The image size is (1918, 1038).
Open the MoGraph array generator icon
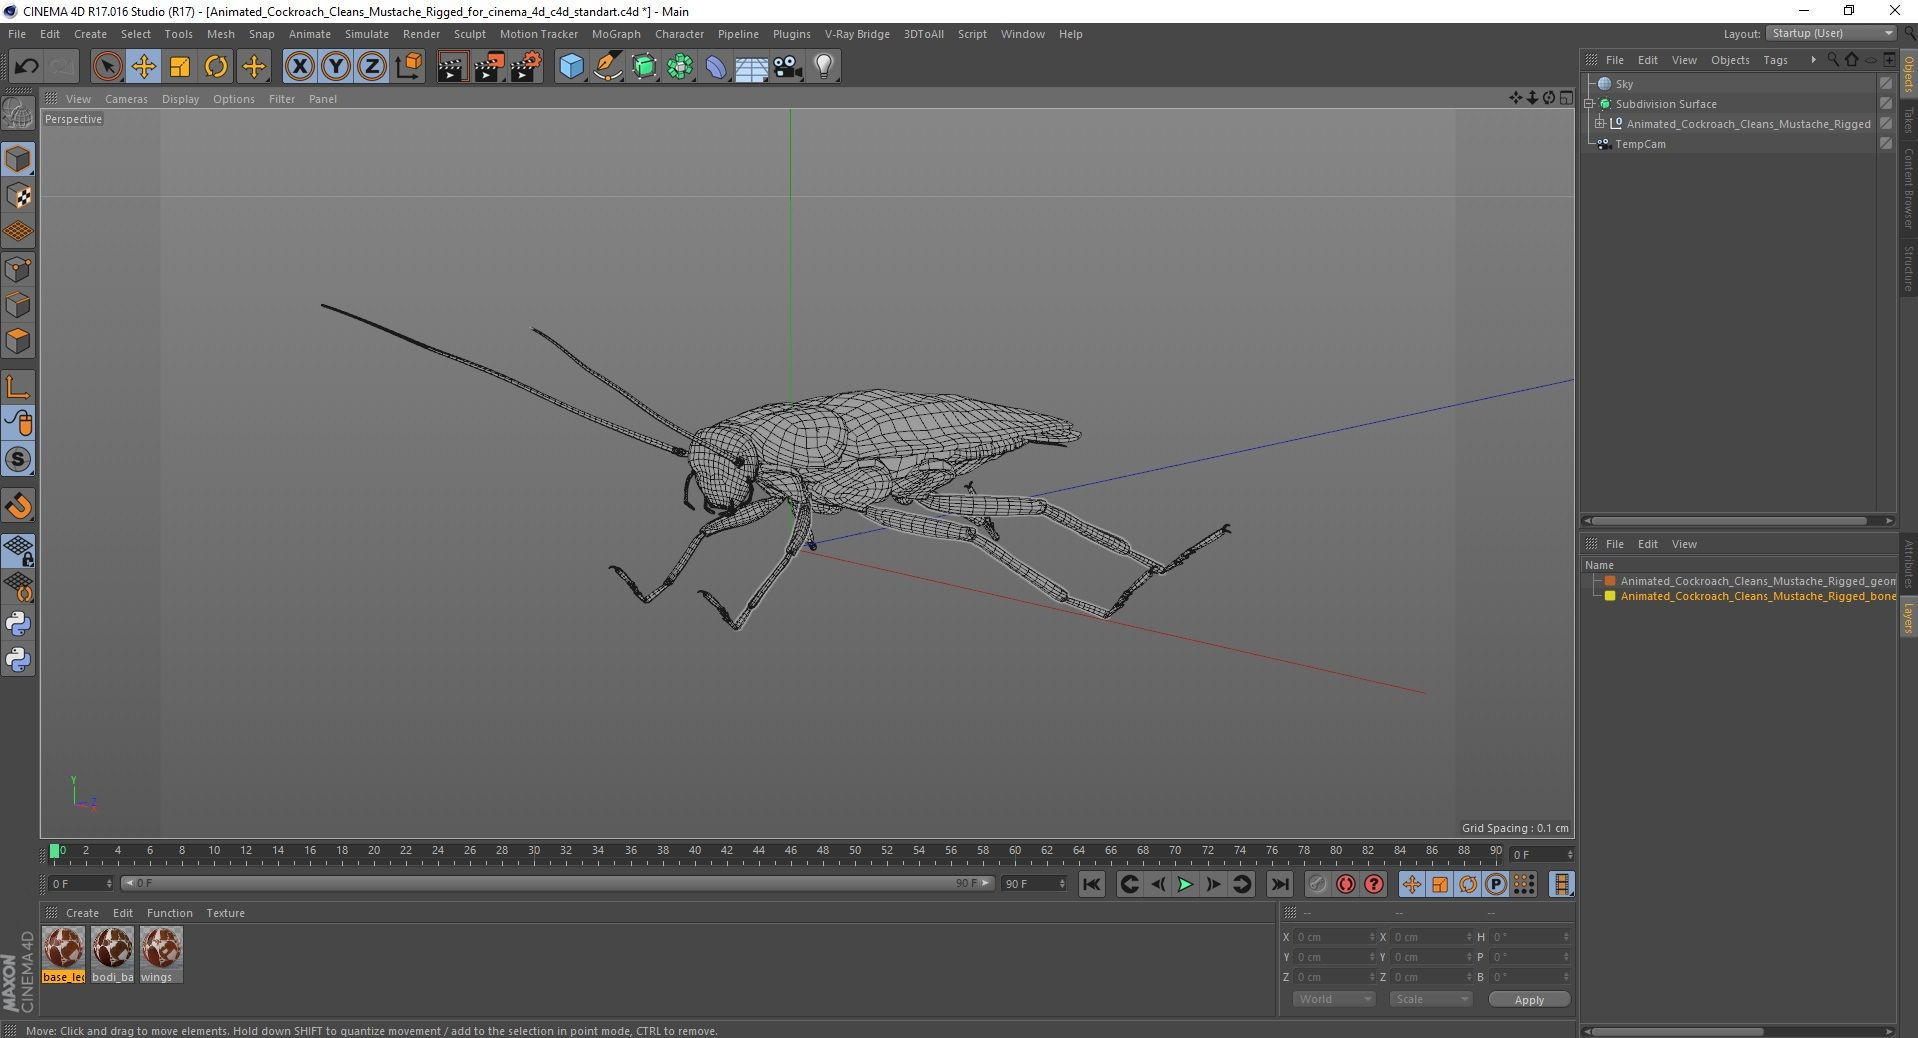680,67
